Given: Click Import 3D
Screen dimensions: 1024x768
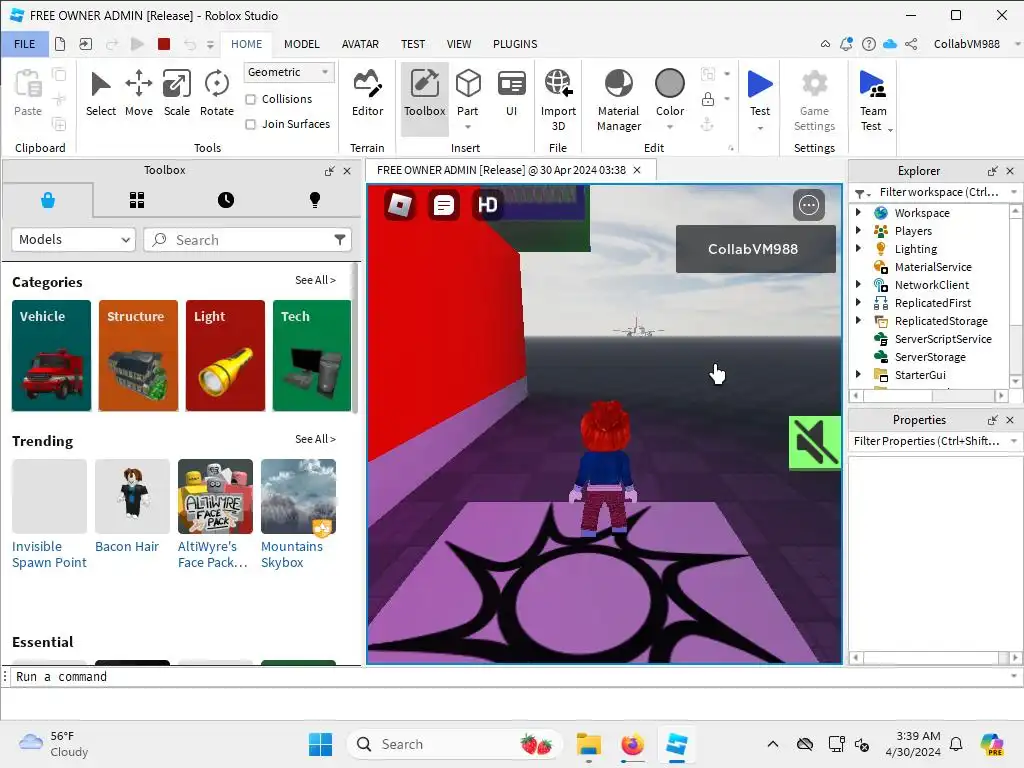Looking at the screenshot, I should 558,99.
